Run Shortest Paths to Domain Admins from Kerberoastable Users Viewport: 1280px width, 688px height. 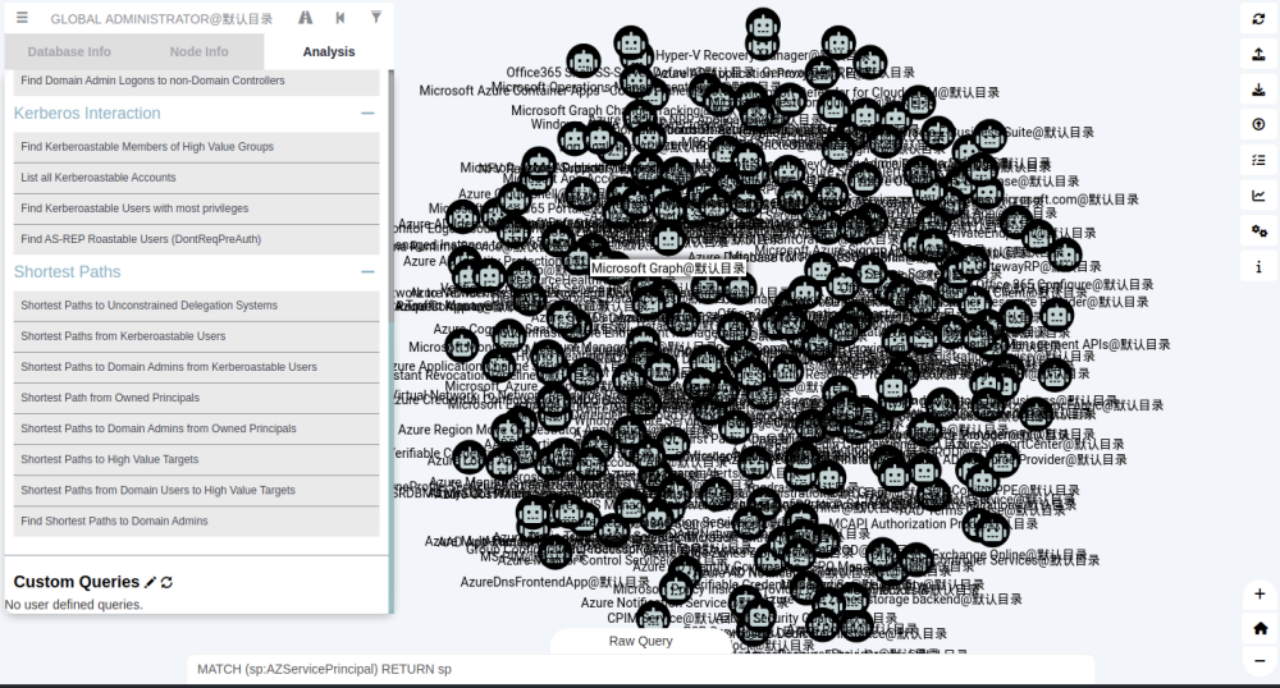(x=196, y=367)
